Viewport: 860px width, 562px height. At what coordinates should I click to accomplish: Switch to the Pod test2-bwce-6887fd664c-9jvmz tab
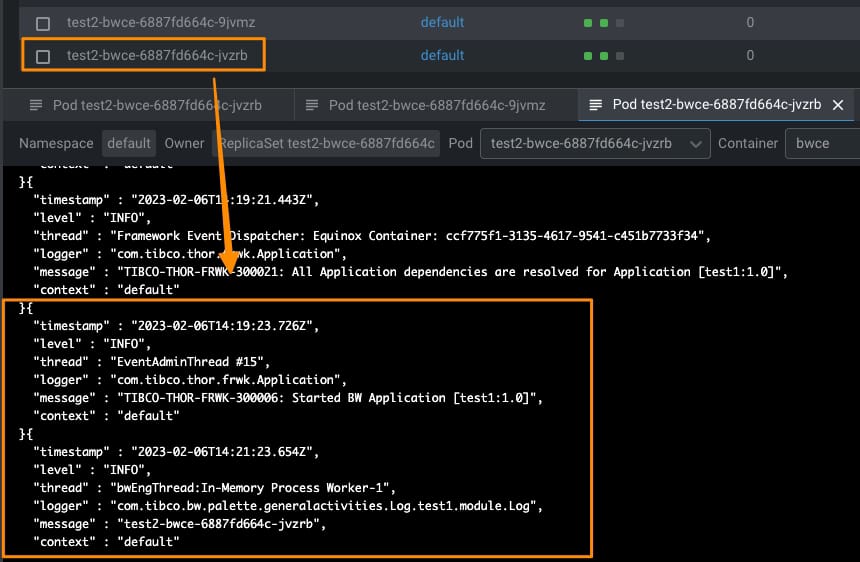click(437, 105)
